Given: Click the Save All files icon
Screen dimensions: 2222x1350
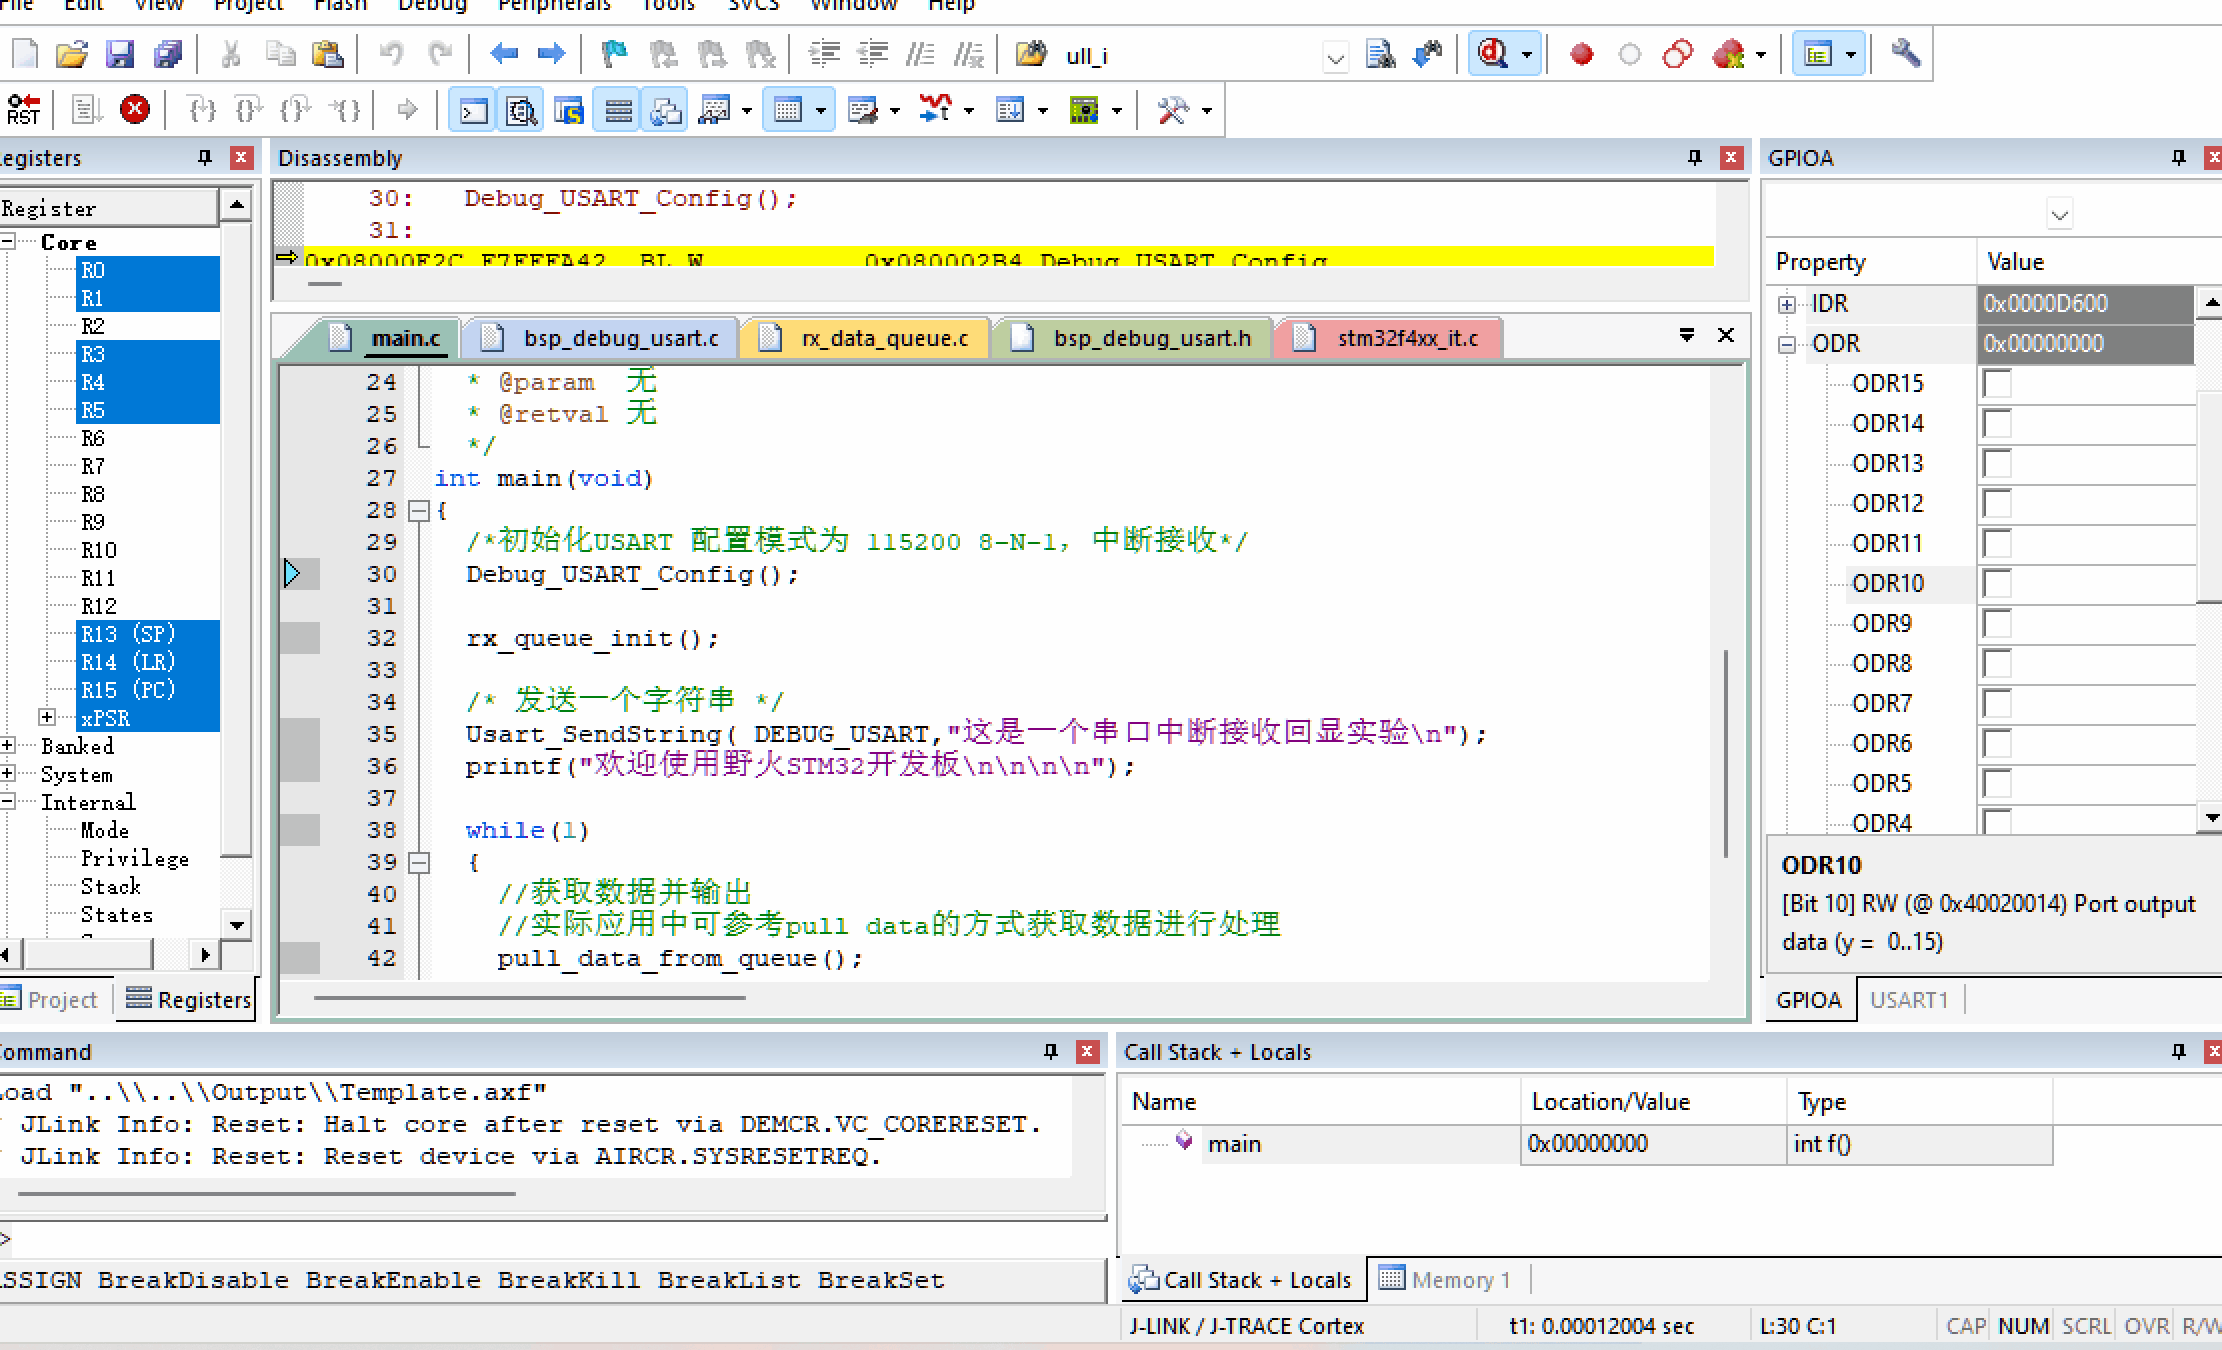Looking at the screenshot, I should tap(167, 54).
